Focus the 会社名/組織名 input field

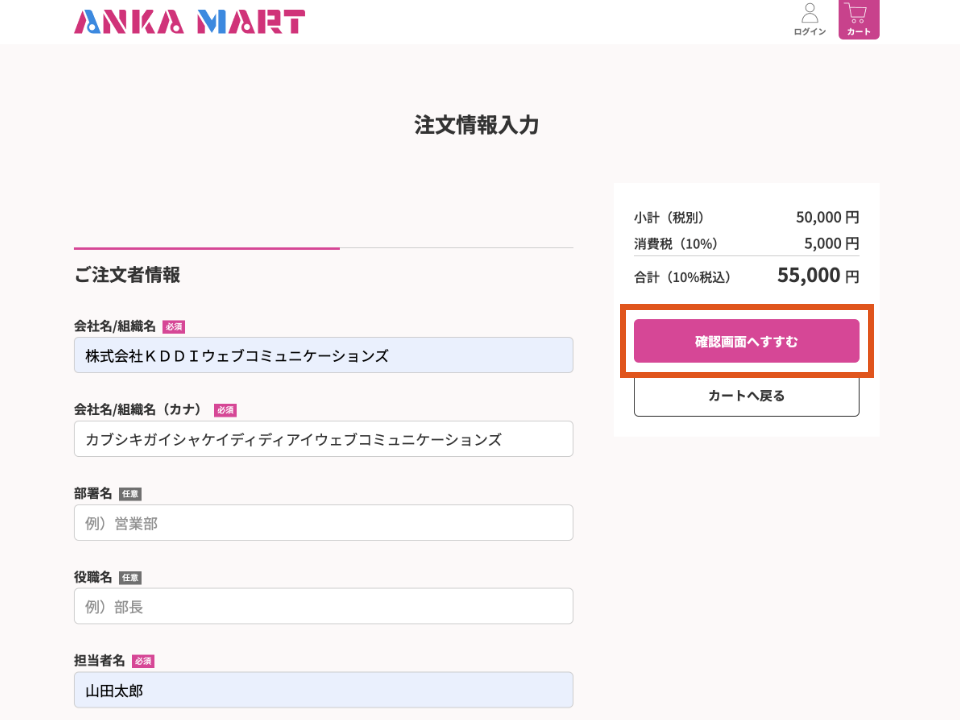[323, 355]
